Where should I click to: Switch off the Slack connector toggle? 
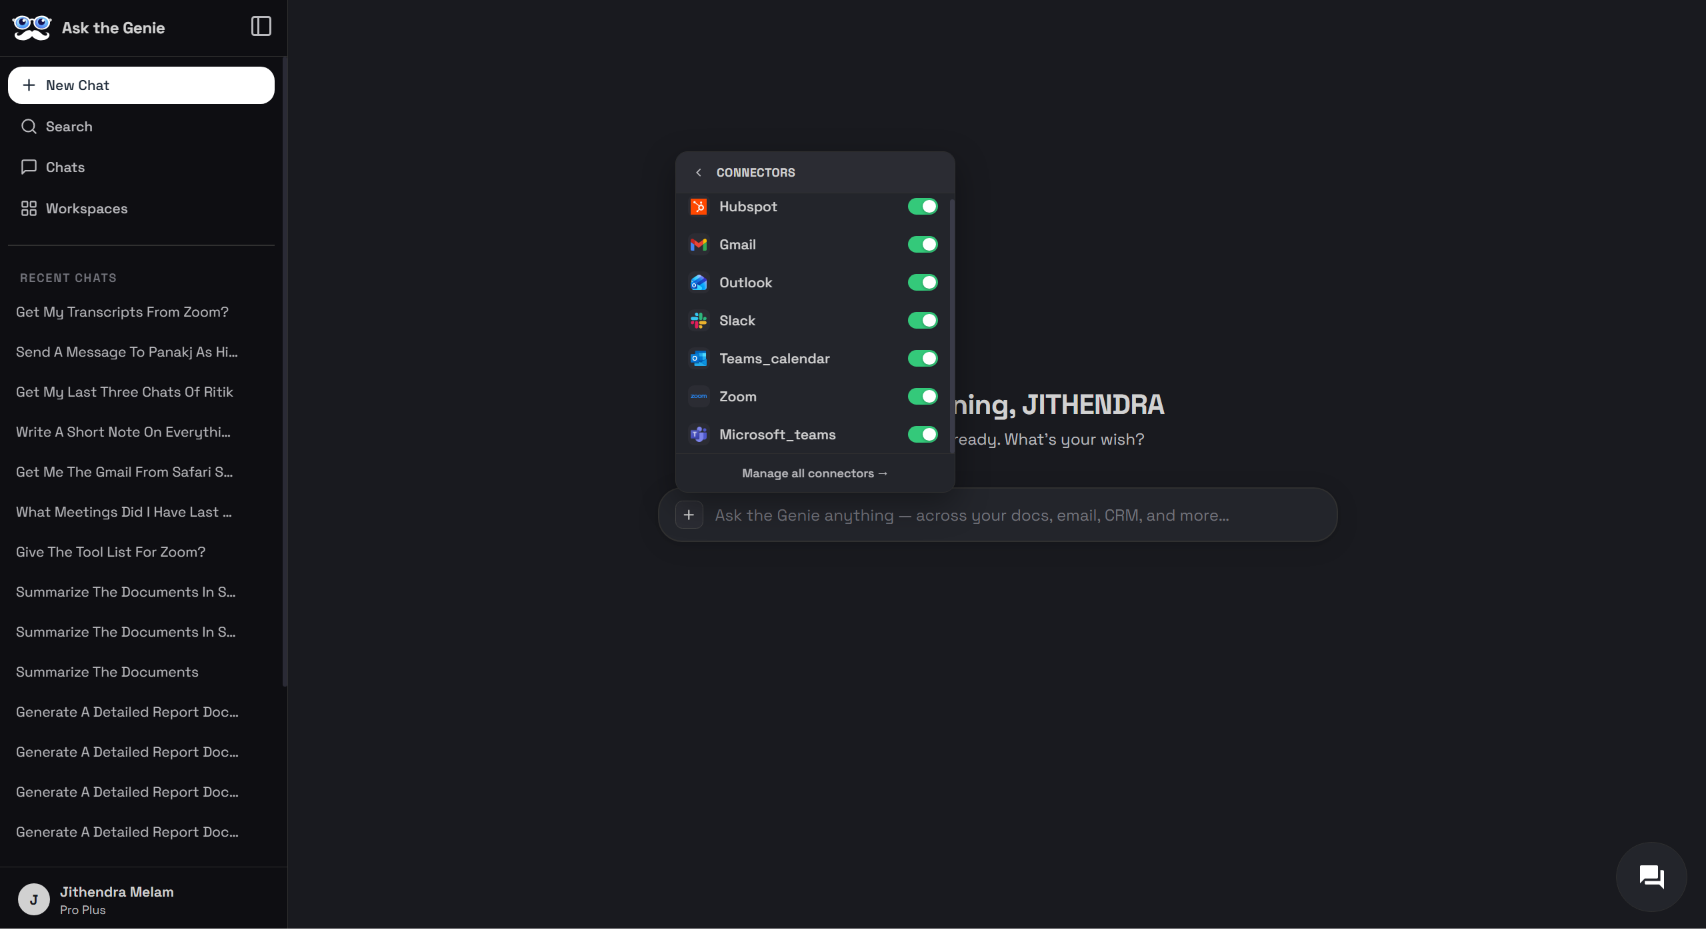pos(922,320)
